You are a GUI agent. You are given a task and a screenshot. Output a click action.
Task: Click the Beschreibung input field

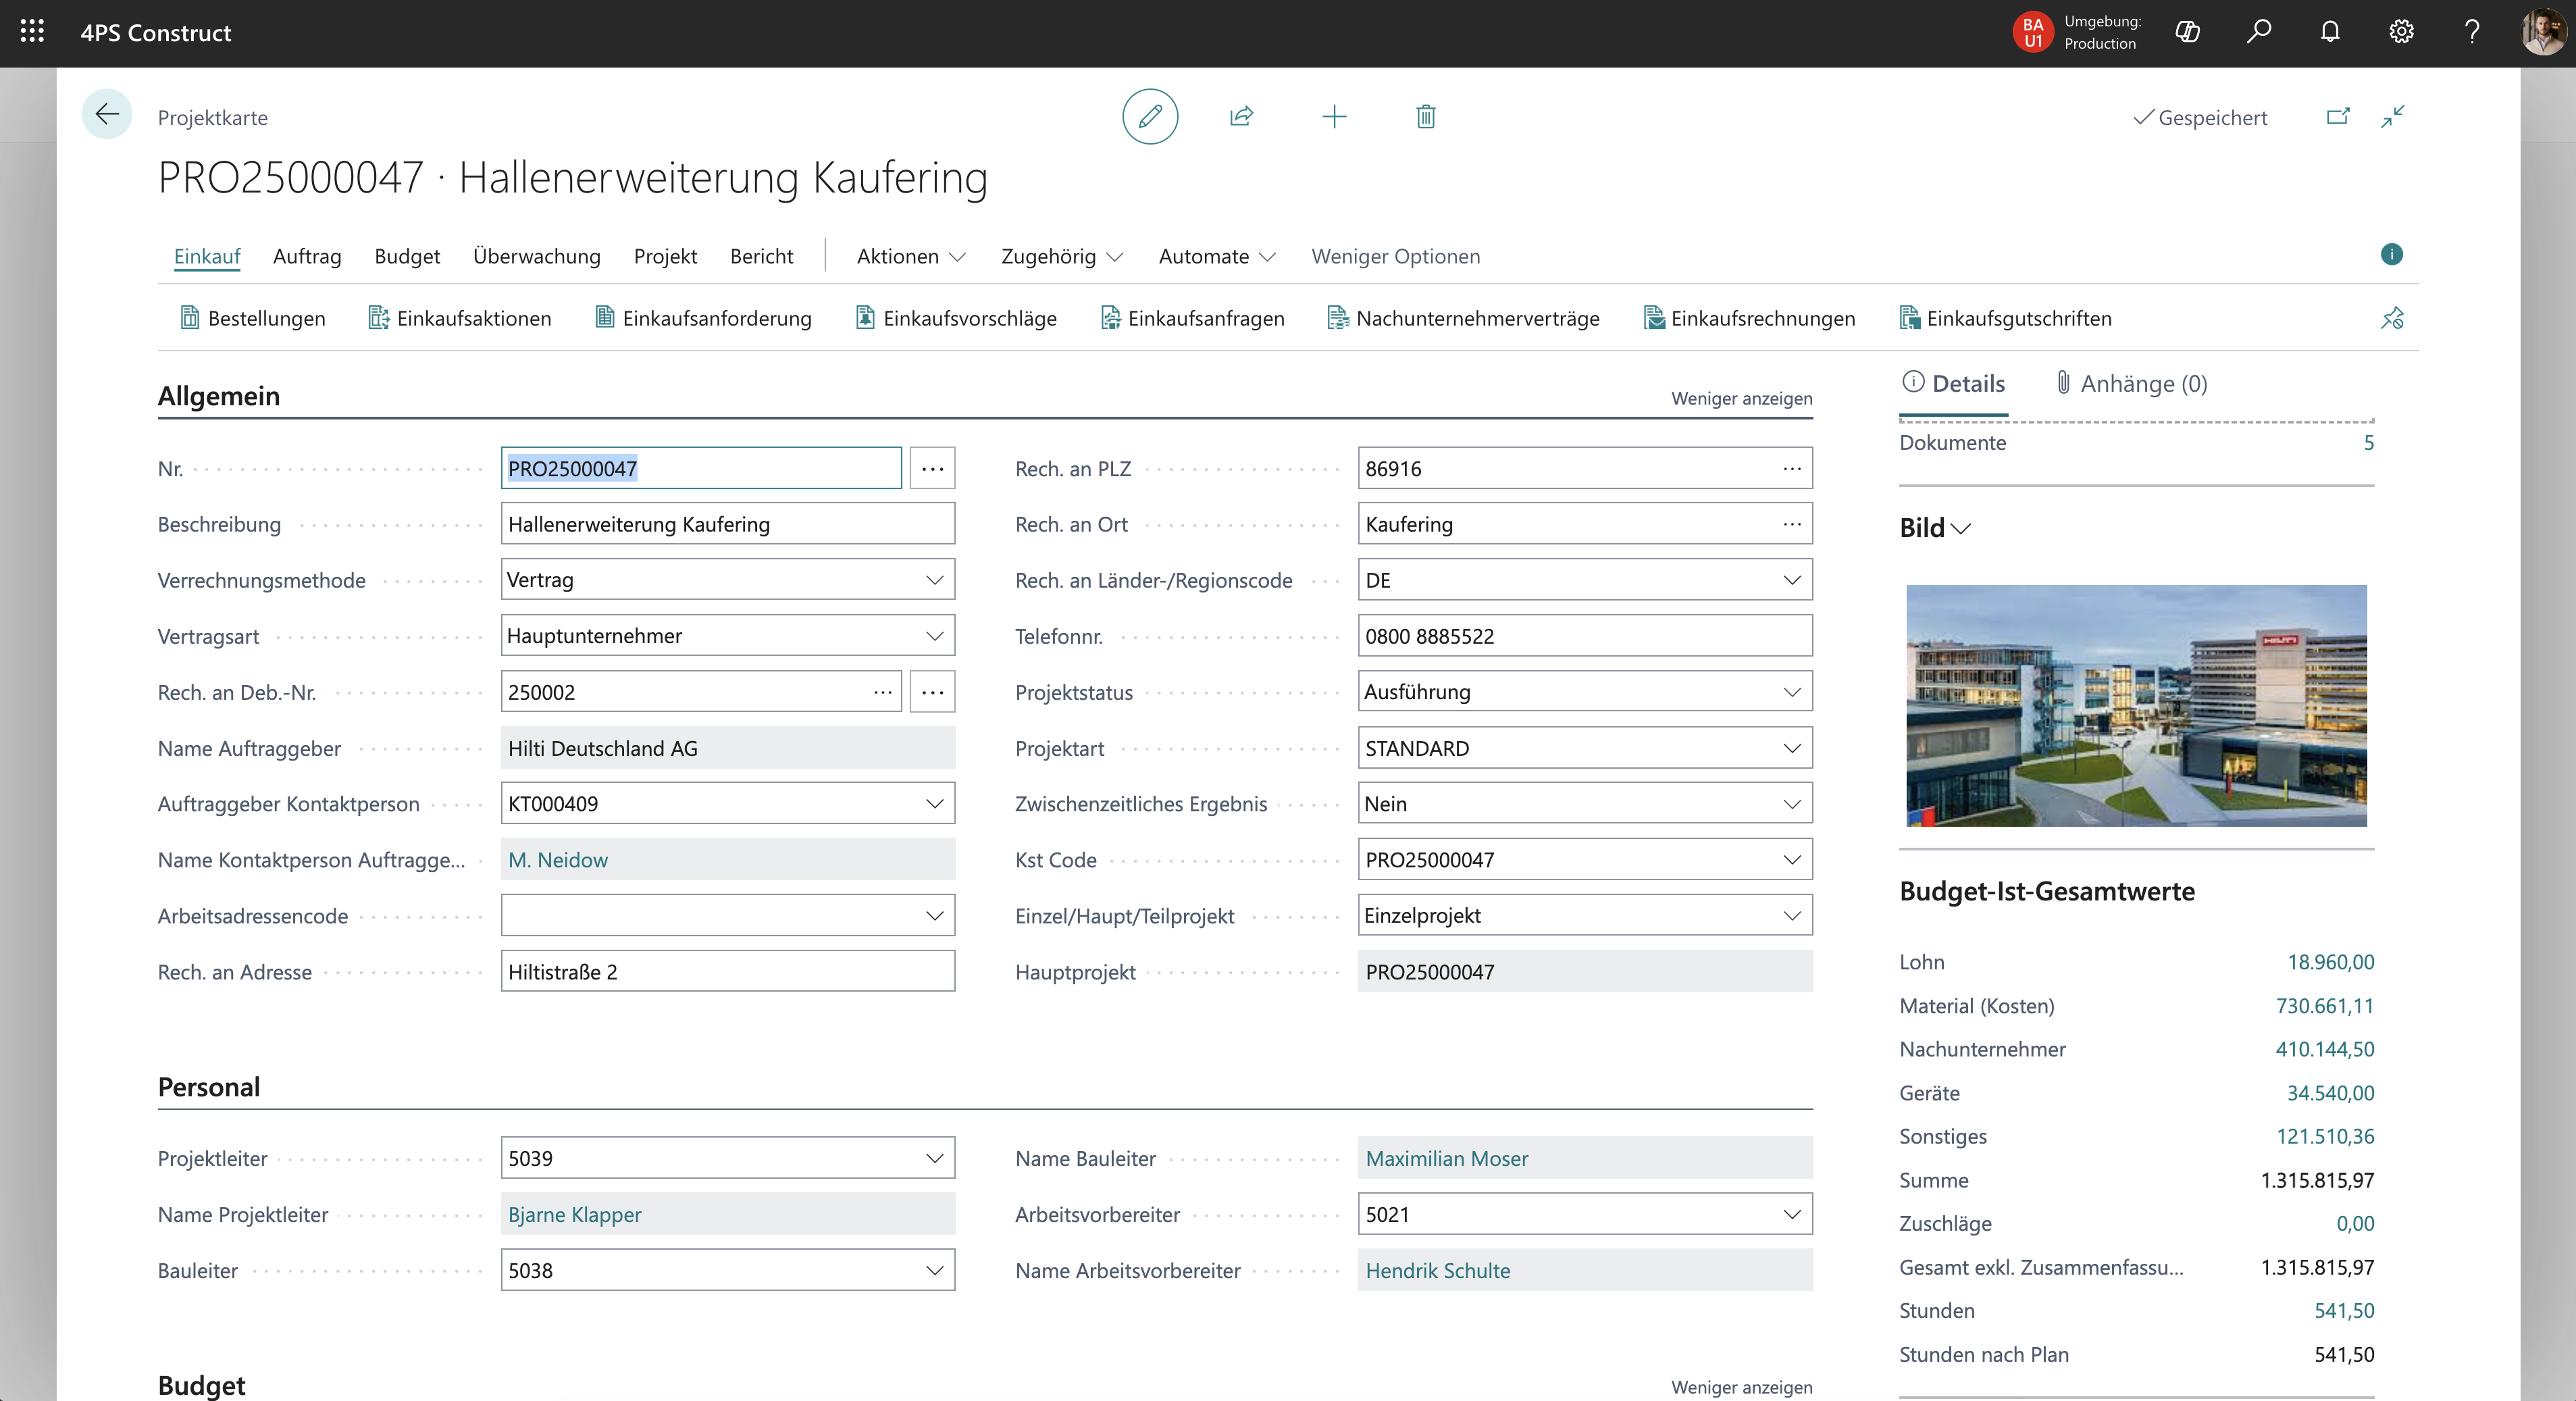[727, 524]
